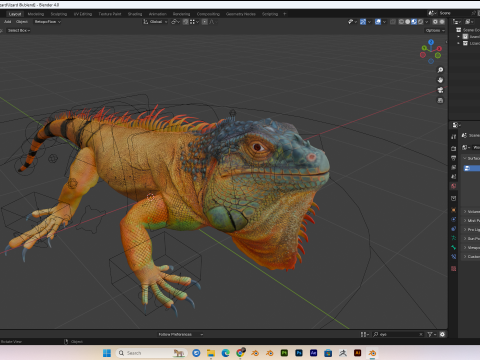The image size is (480, 360).
Task: Switch to solid viewport shading
Action: (408, 22)
